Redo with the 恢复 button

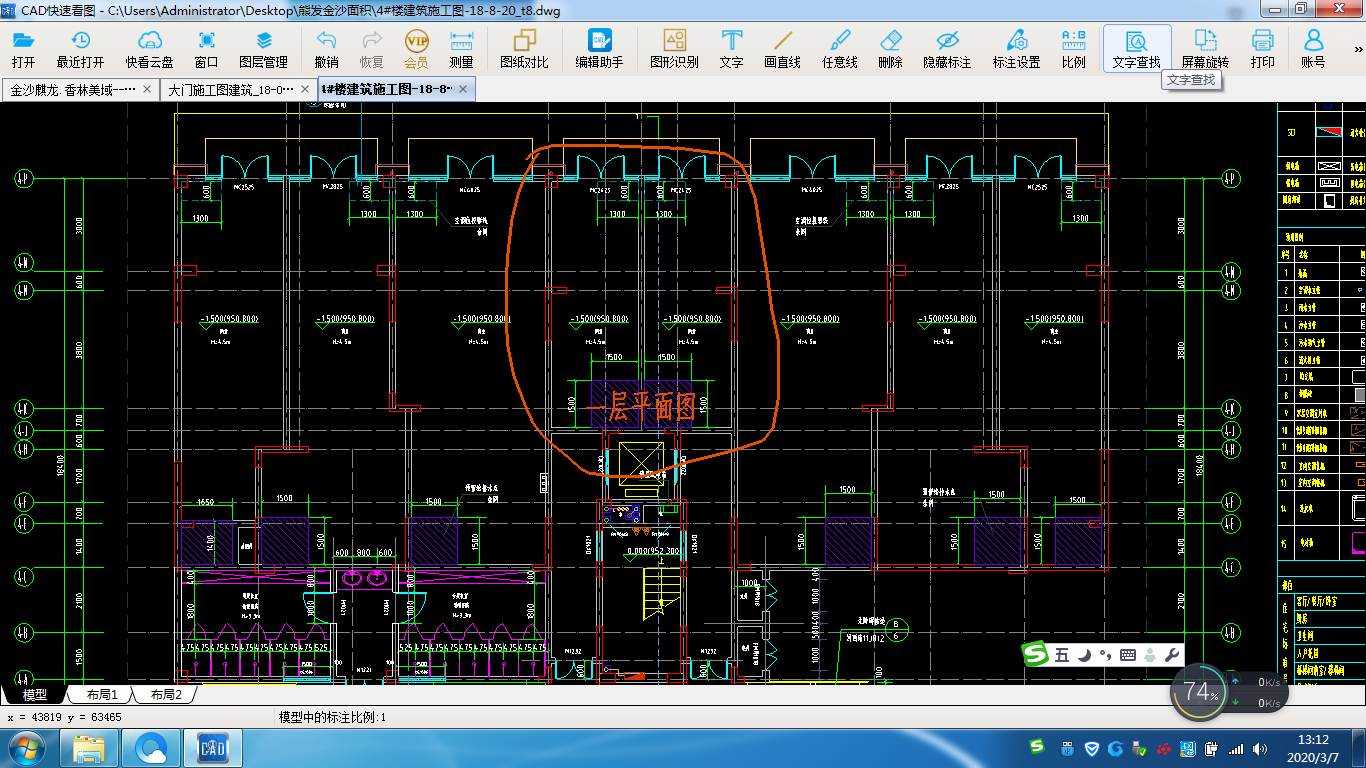point(372,49)
